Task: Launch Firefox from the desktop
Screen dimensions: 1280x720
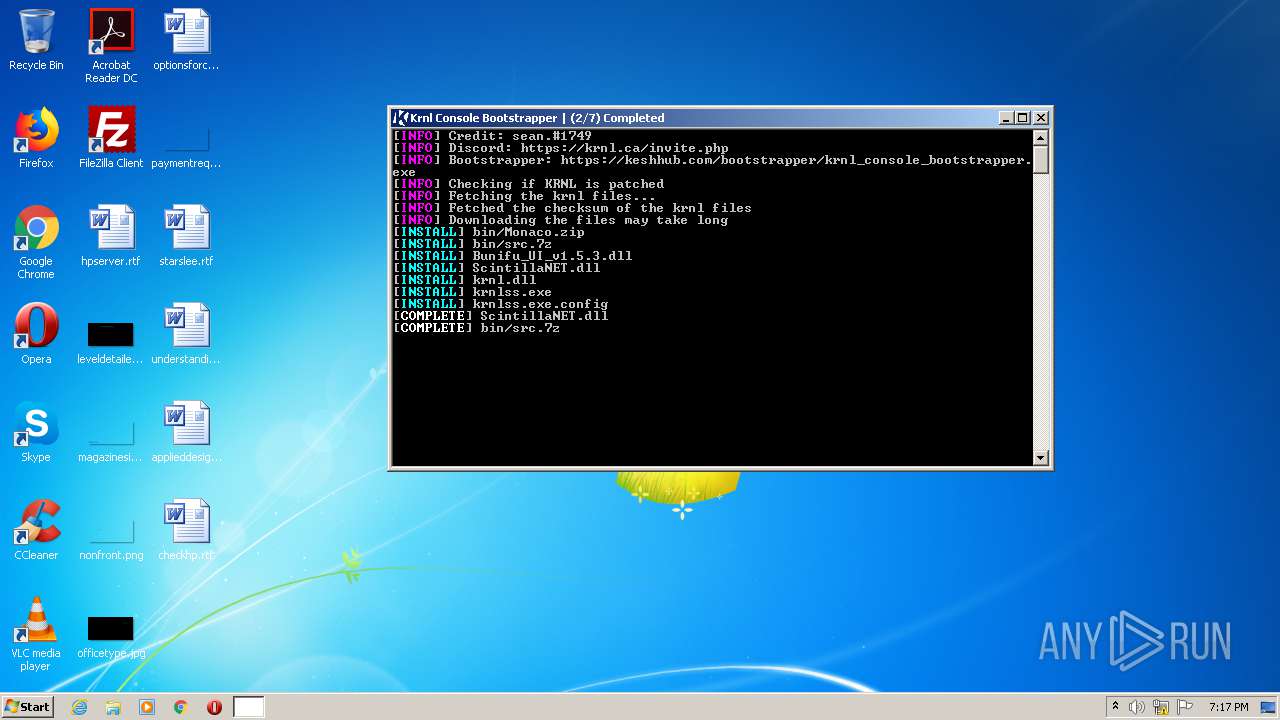Action: [36, 139]
